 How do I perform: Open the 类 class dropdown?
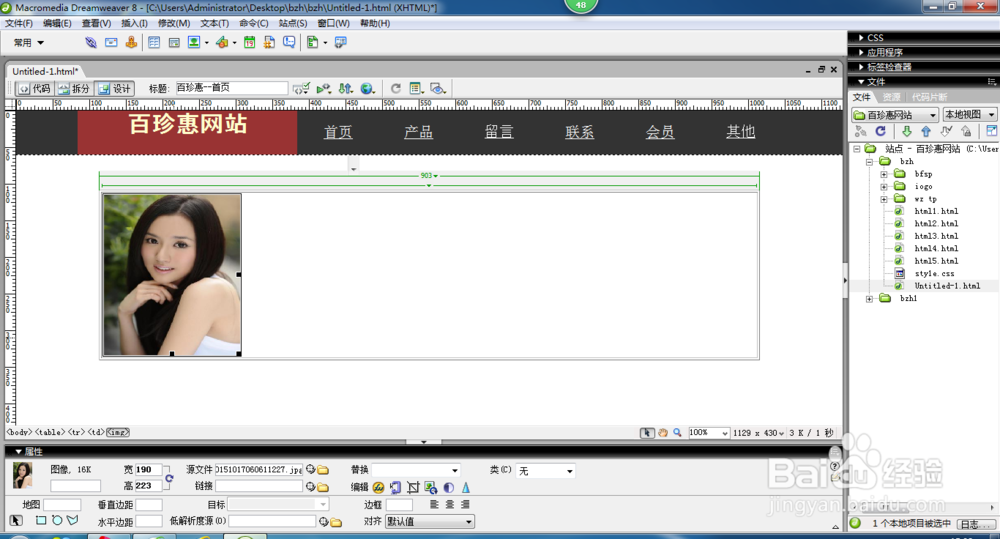[545, 471]
